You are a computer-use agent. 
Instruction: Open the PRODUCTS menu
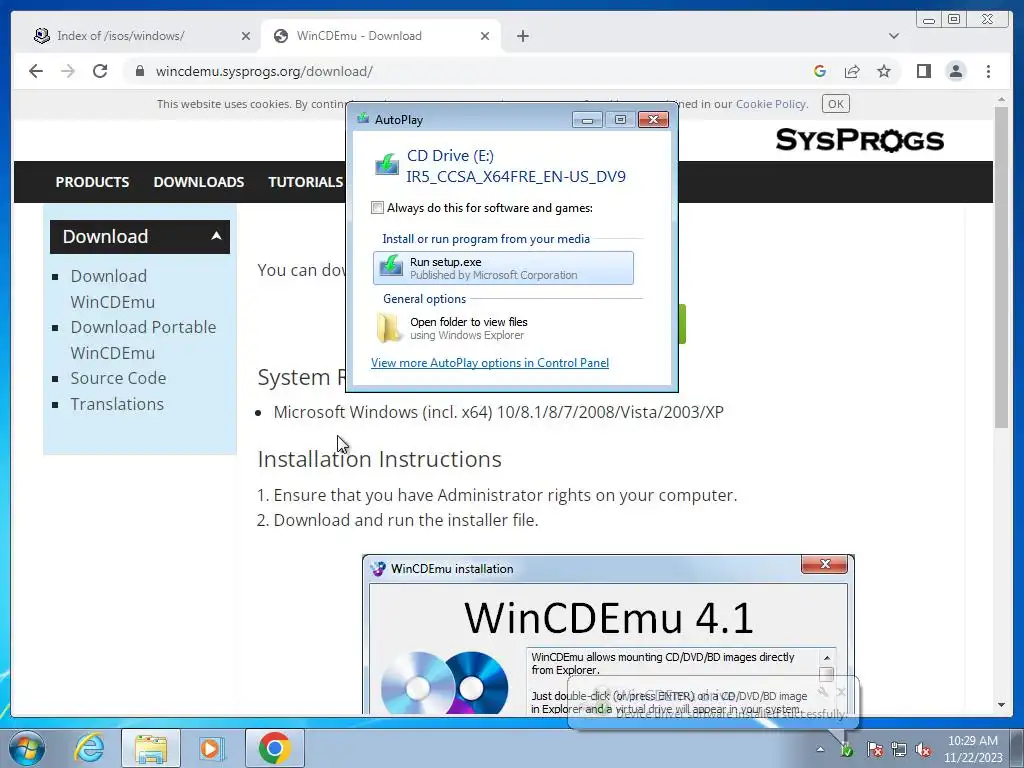point(92,182)
